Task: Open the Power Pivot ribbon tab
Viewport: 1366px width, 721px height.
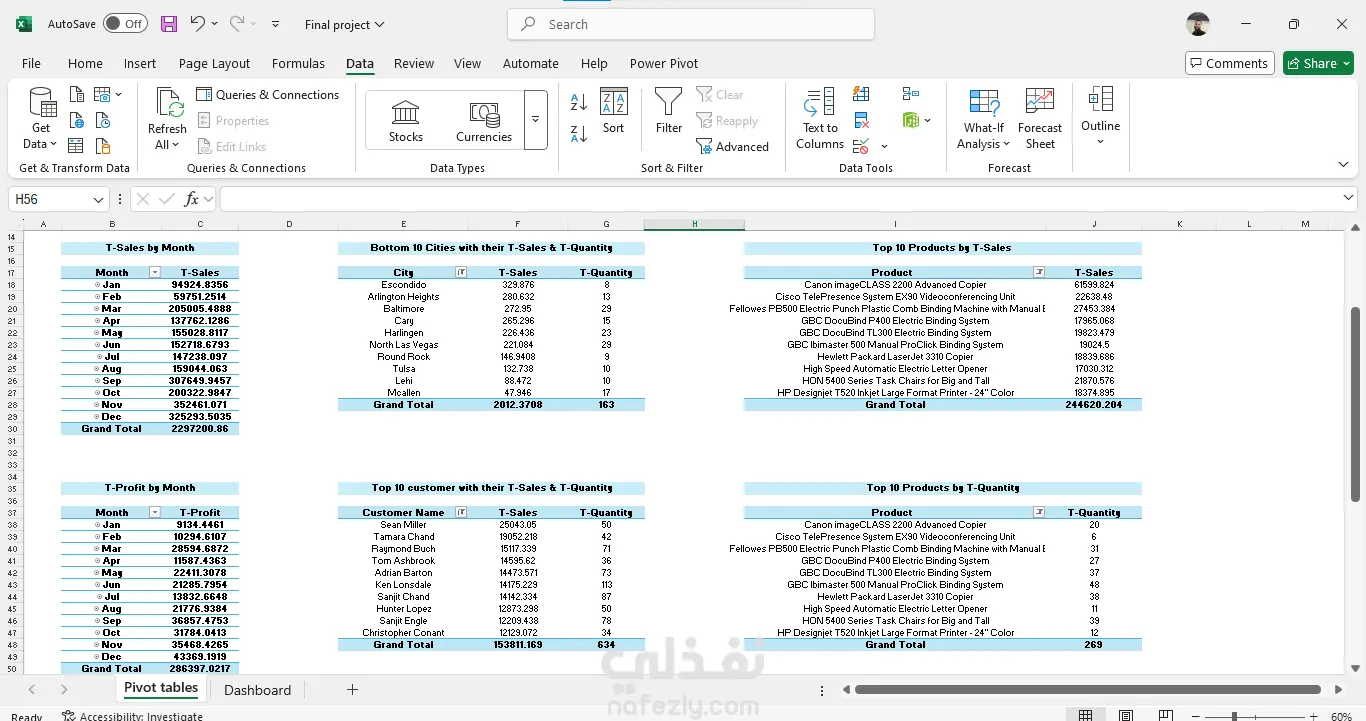Action: pos(663,63)
